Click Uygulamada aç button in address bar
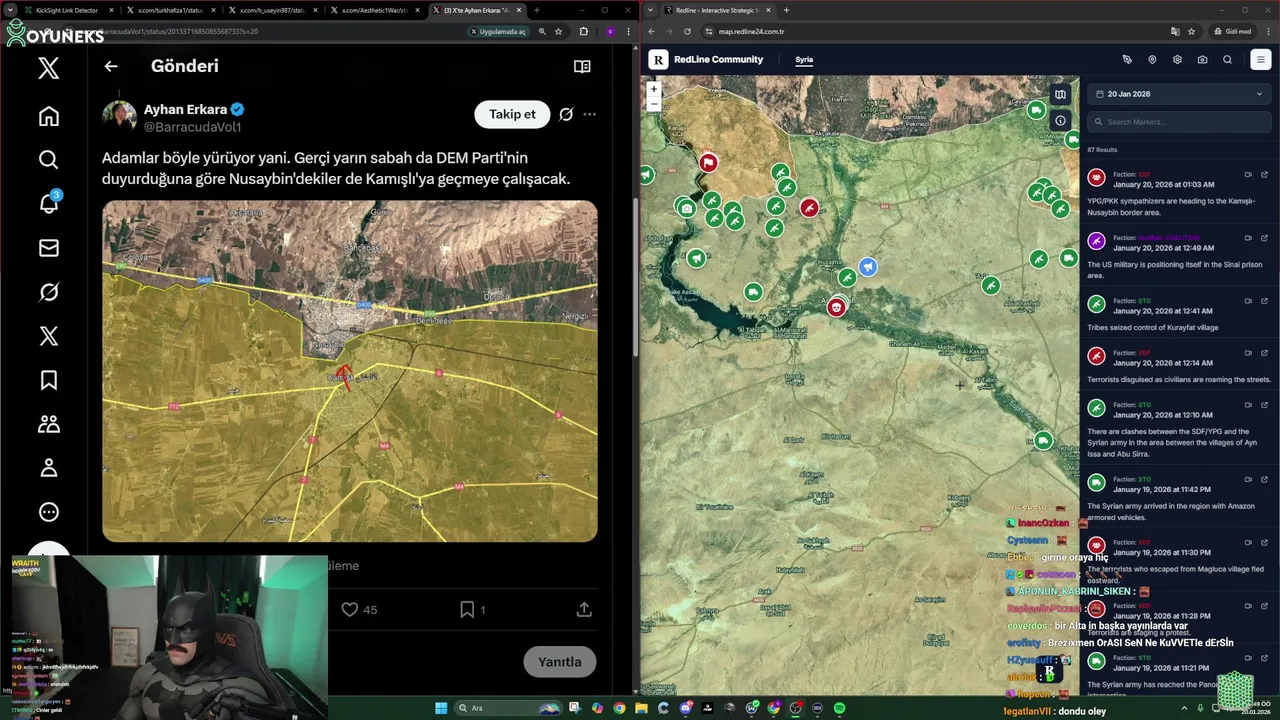The height and width of the screenshot is (720, 1280). click(x=498, y=31)
